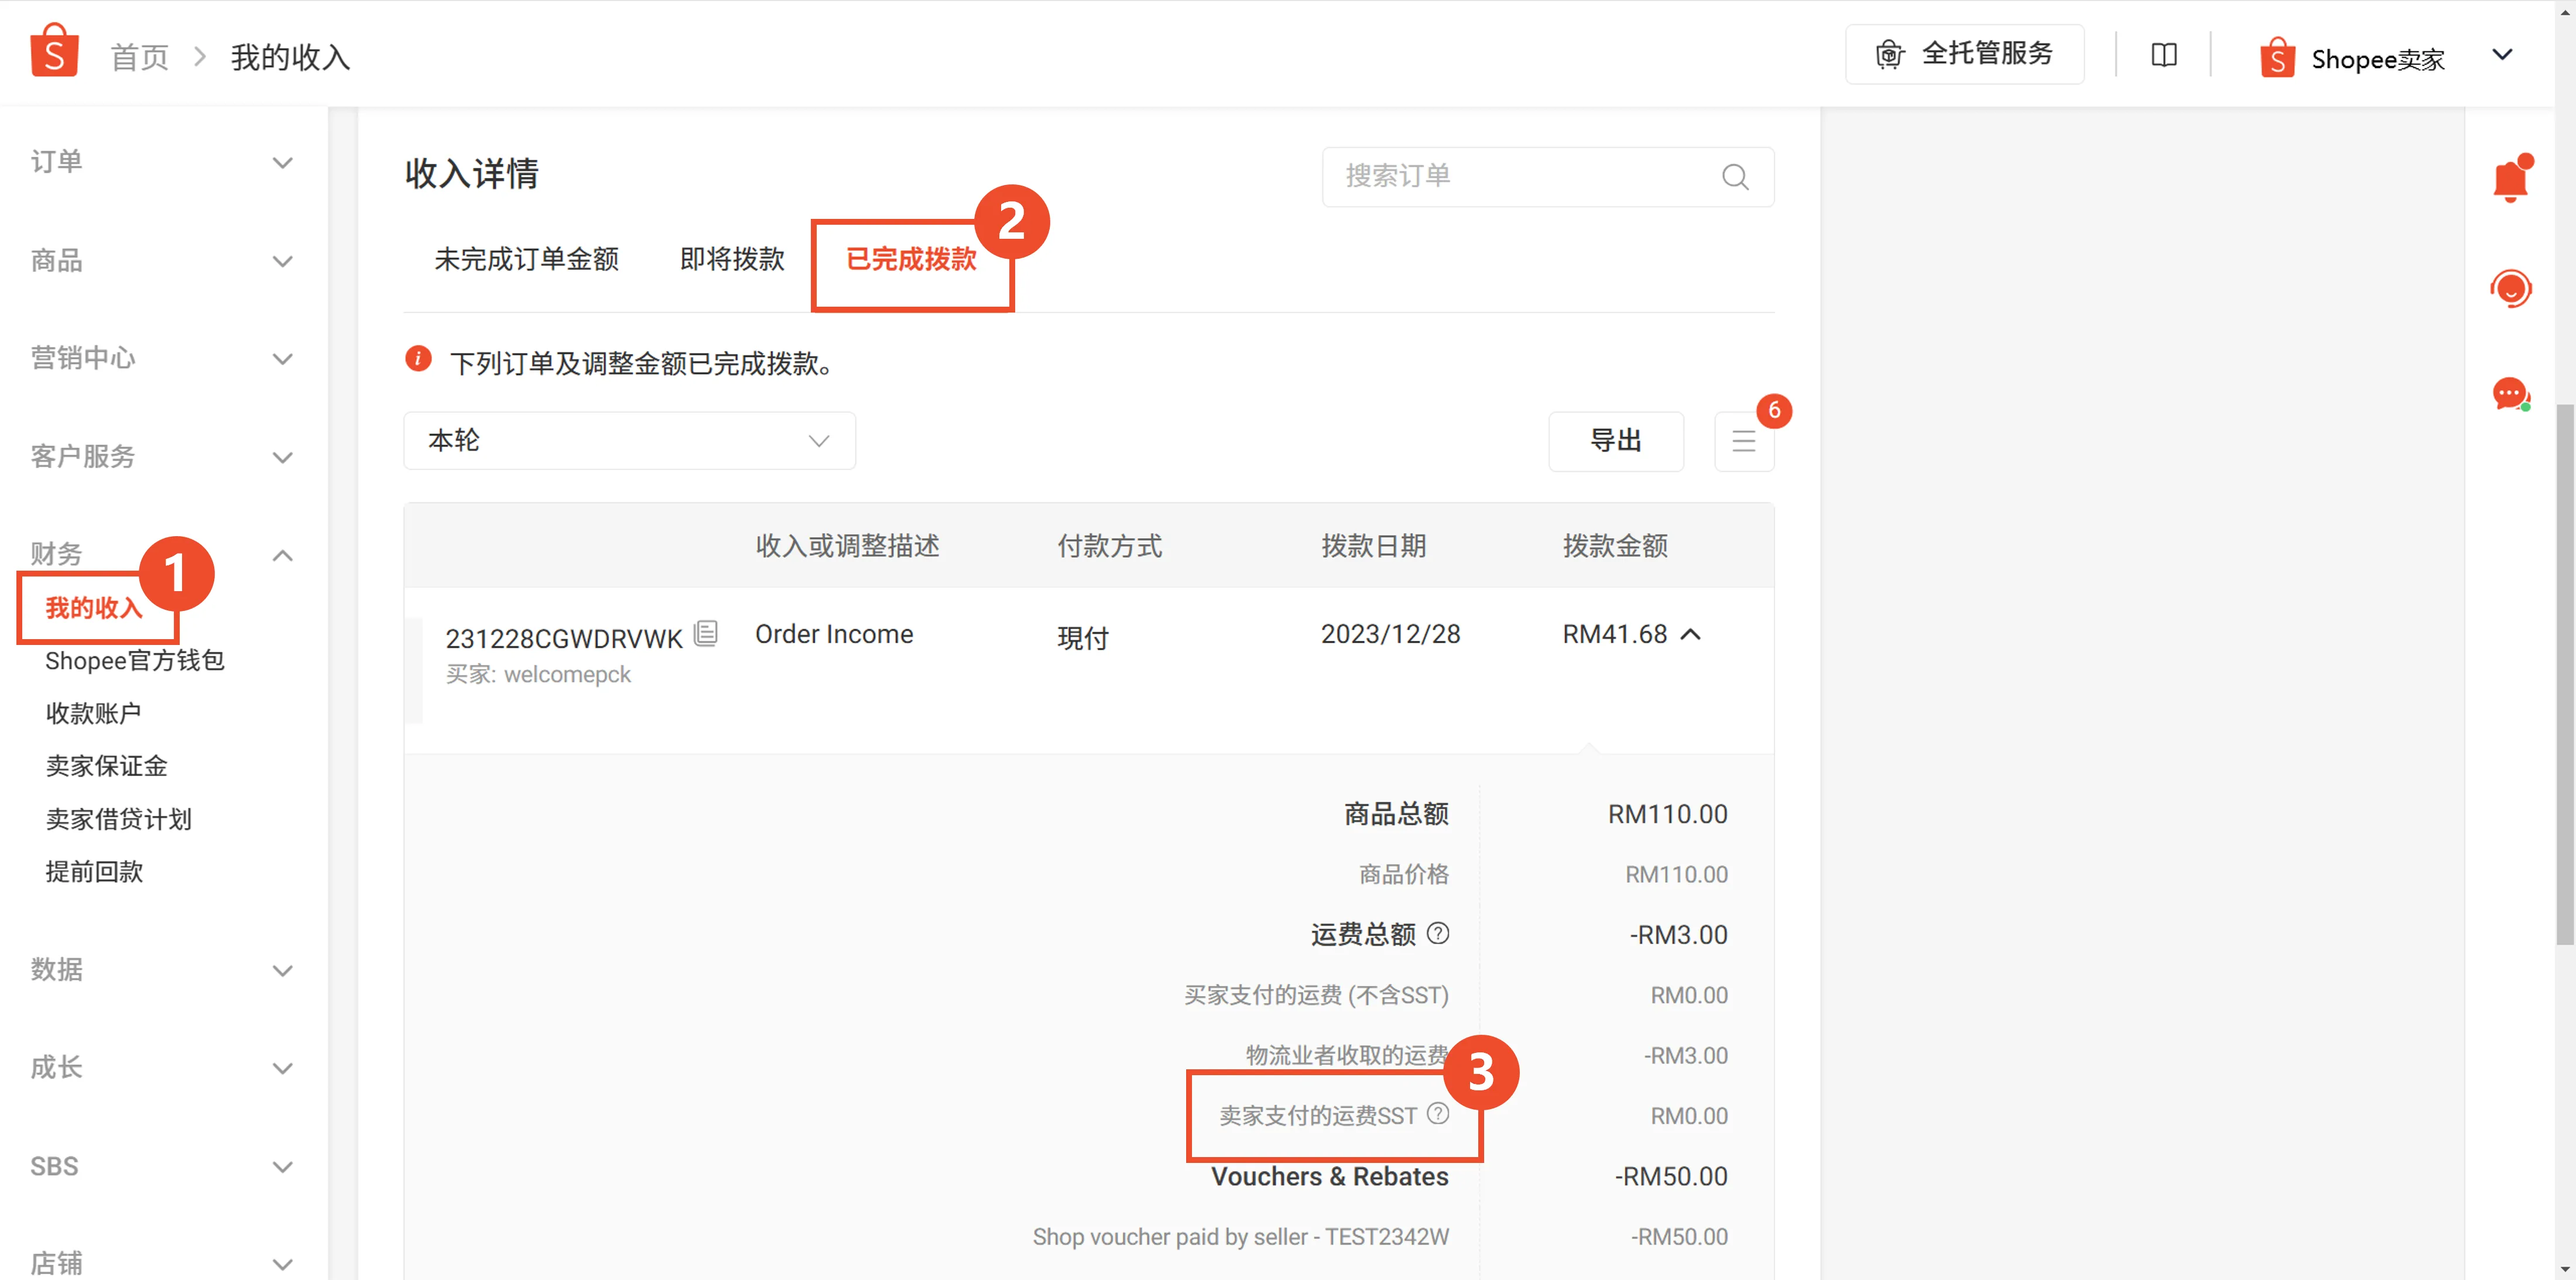Click the help icon next to 运费总额

(1438, 934)
